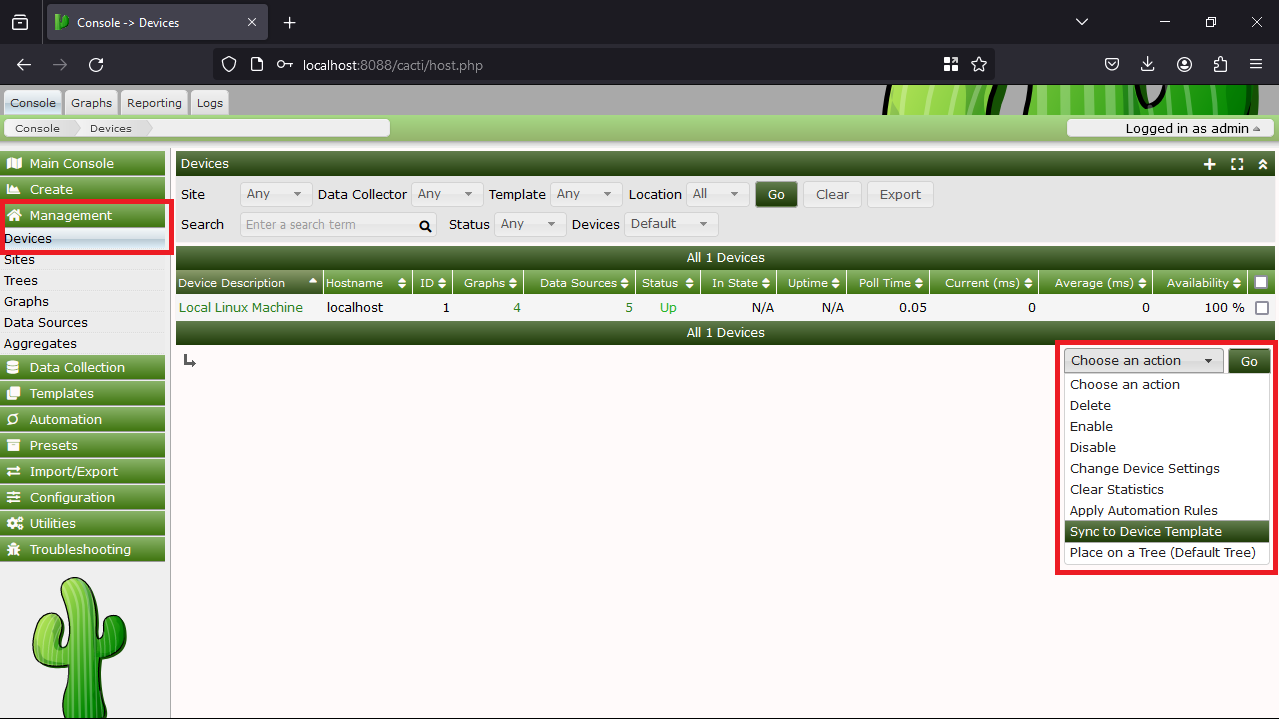Screen dimensions: 1279x719
Task: Open Firefox hamburger application menu
Action: tap(1256, 64)
